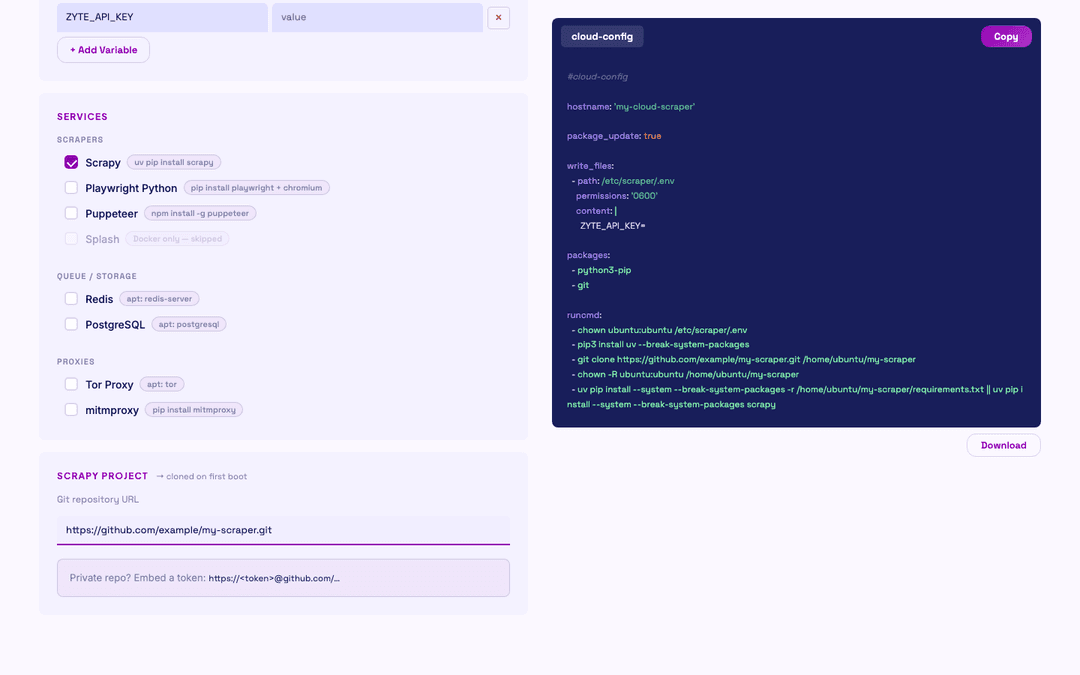Copy the cloud-config output

1006,37
